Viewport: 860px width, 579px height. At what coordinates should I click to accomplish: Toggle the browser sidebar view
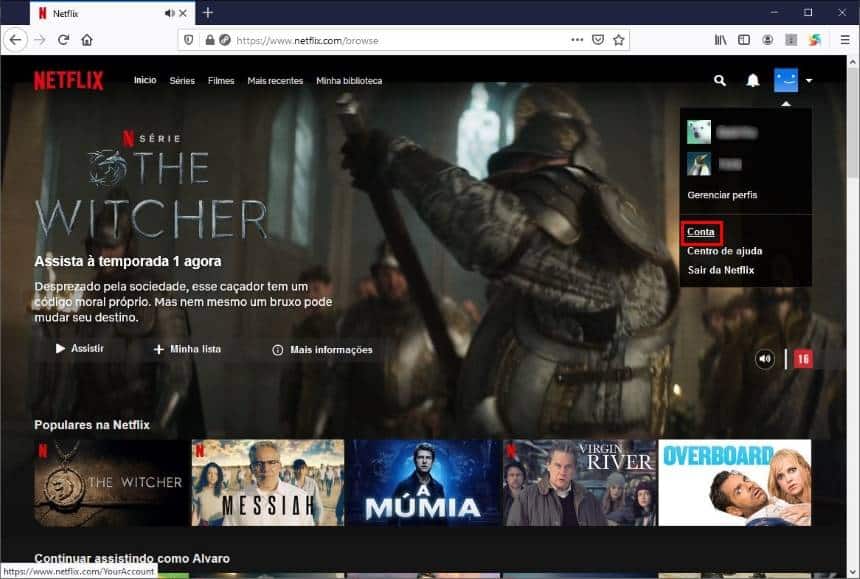[x=744, y=40]
